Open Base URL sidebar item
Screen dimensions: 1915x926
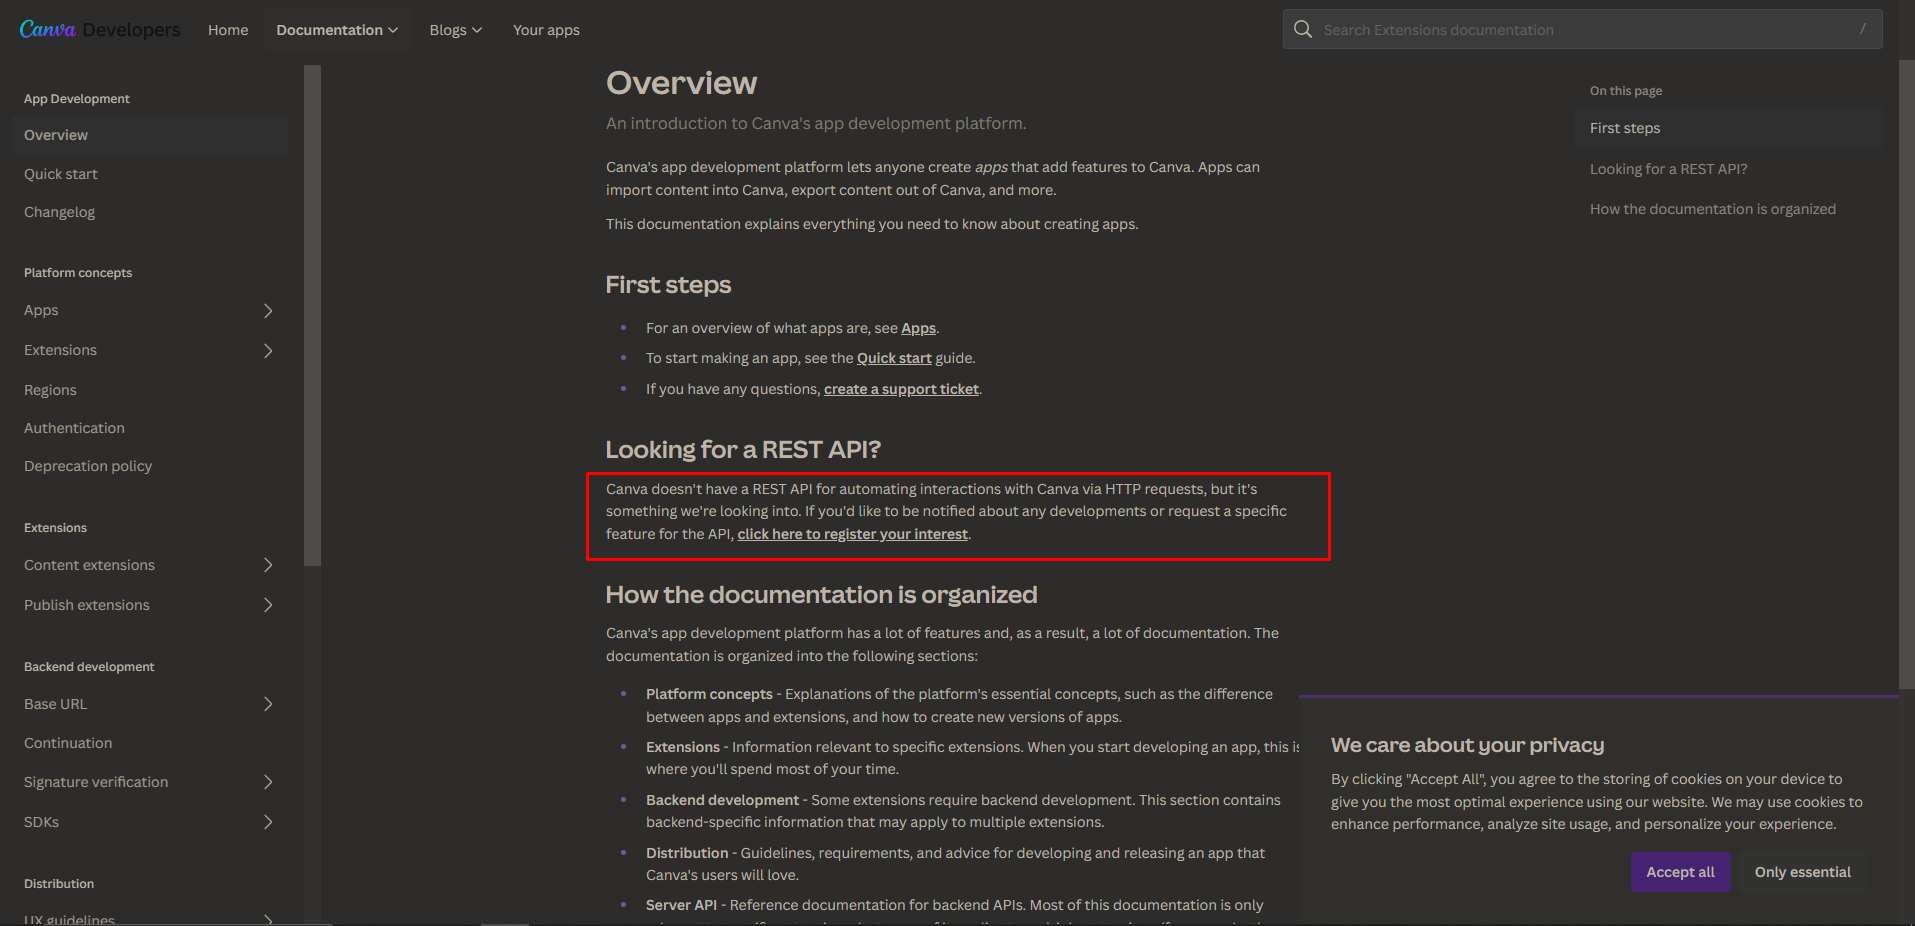[x=55, y=704]
